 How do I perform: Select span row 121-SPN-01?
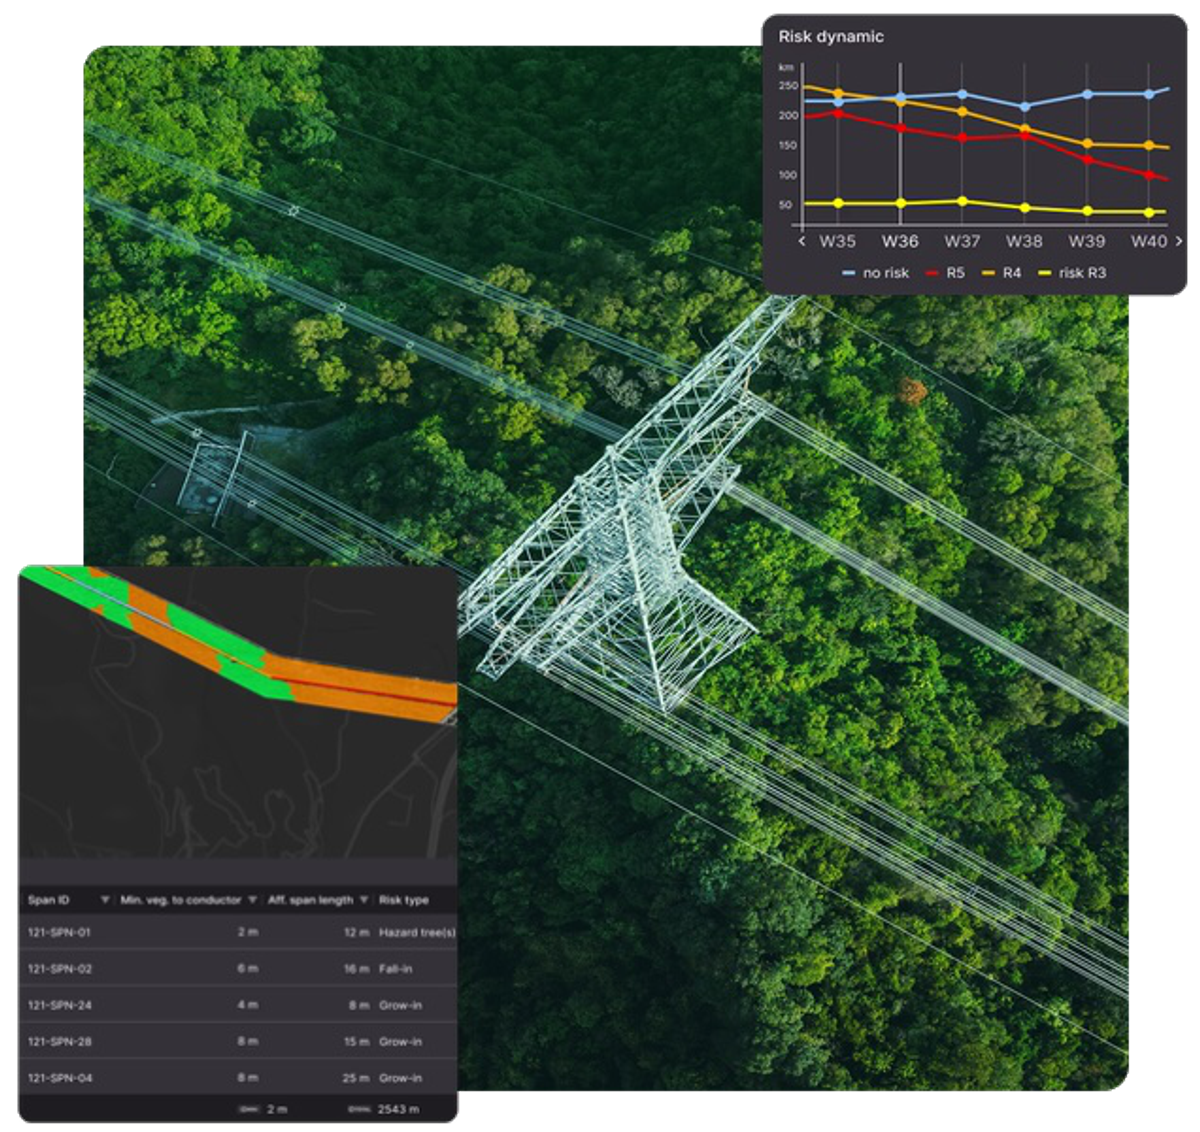click(x=238, y=932)
